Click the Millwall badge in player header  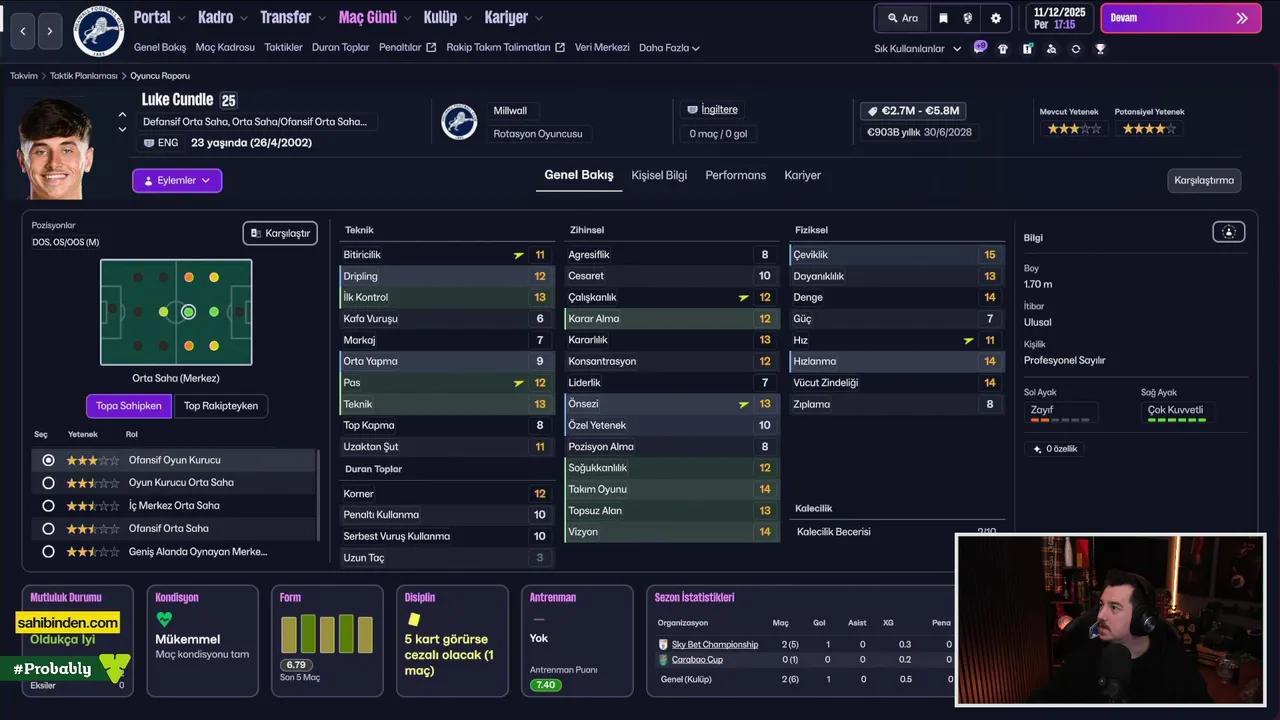pyautogui.click(x=460, y=122)
